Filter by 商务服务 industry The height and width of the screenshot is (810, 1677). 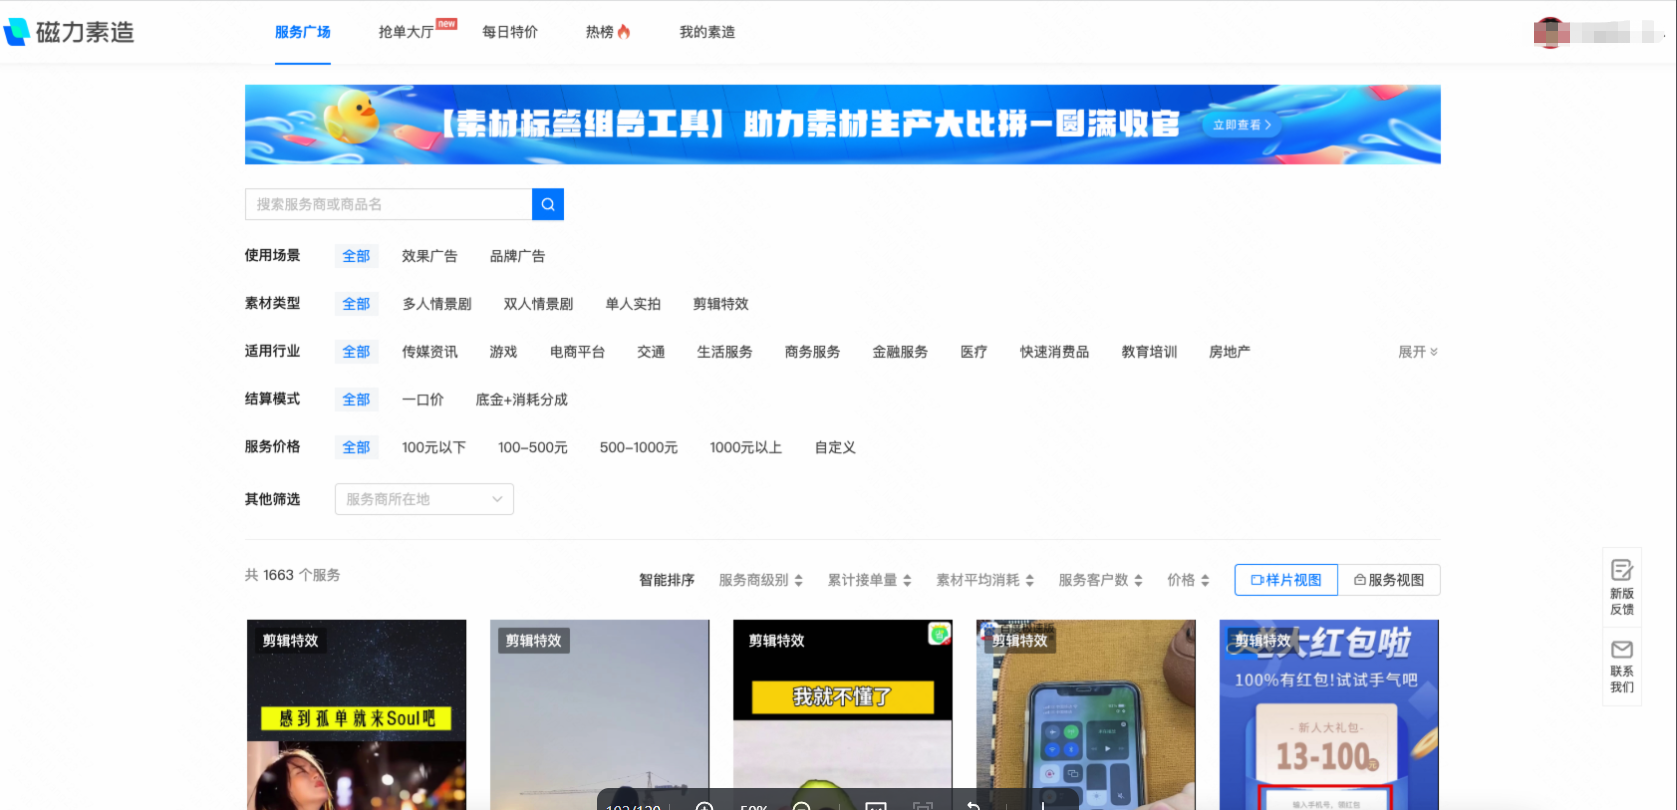point(813,352)
